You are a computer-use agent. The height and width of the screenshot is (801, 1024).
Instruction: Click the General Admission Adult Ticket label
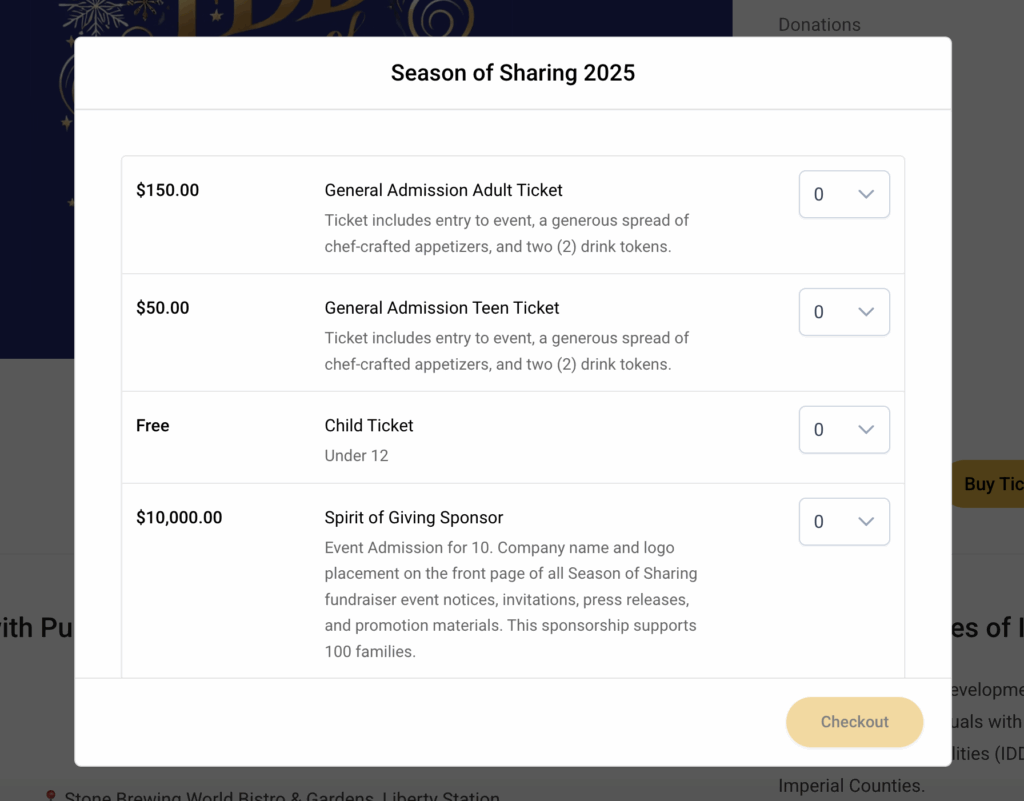(443, 189)
